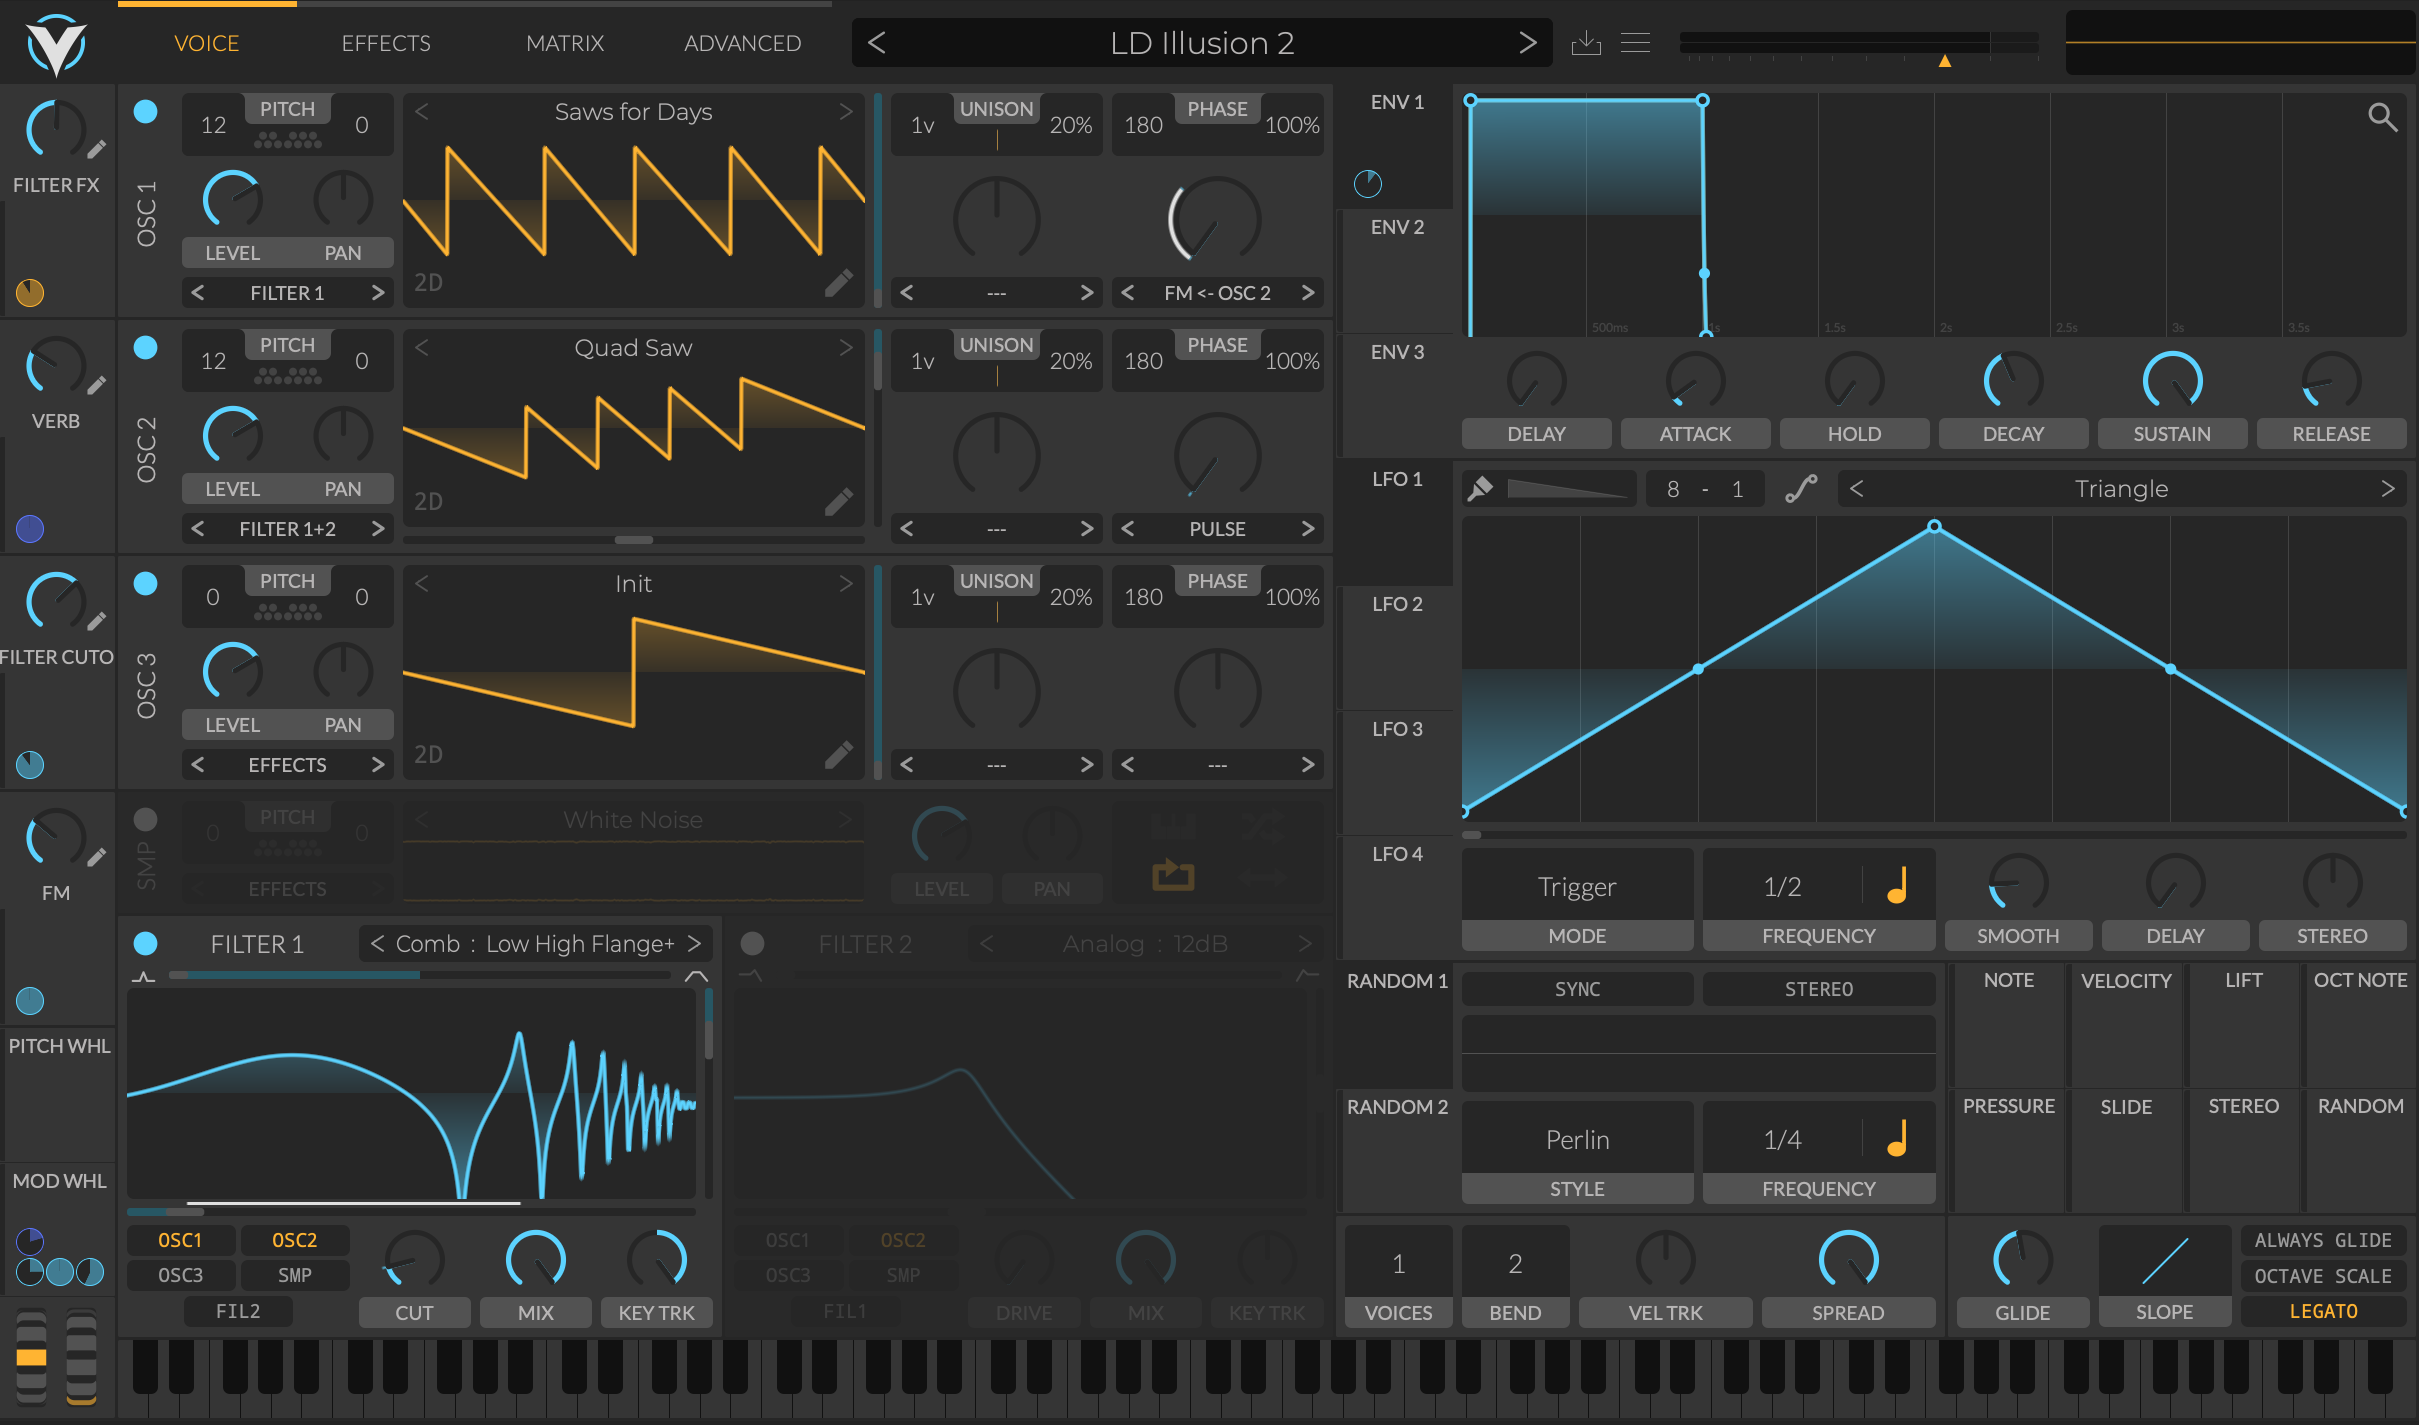
Task: Click the OCT NOTE modulation source
Action: pyautogui.click(x=2360, y=1025)
